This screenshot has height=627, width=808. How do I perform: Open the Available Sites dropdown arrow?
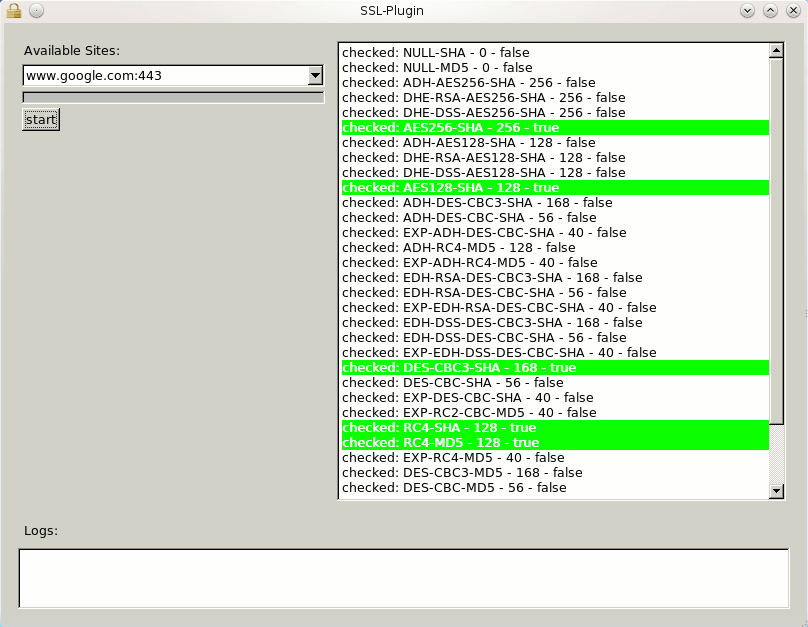(316, 76)
